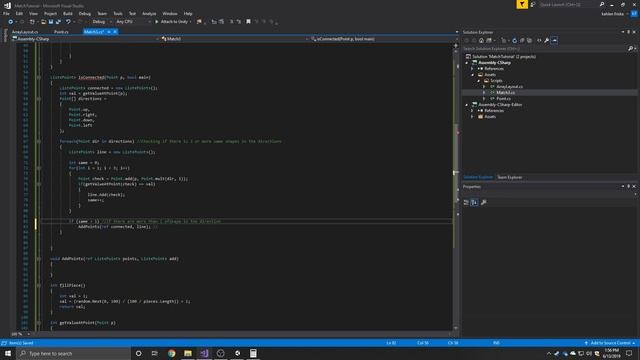Switch to the ArrayLayout.cs editor tab
The width and height of the screenshot is (640, 360).
(25, 32)
